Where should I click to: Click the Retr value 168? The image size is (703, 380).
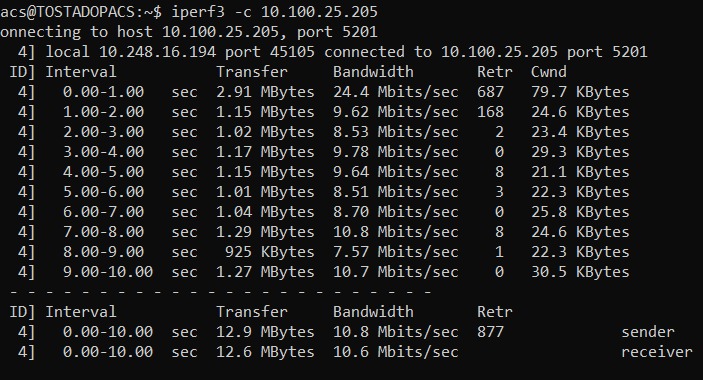(x=490, y=112)
